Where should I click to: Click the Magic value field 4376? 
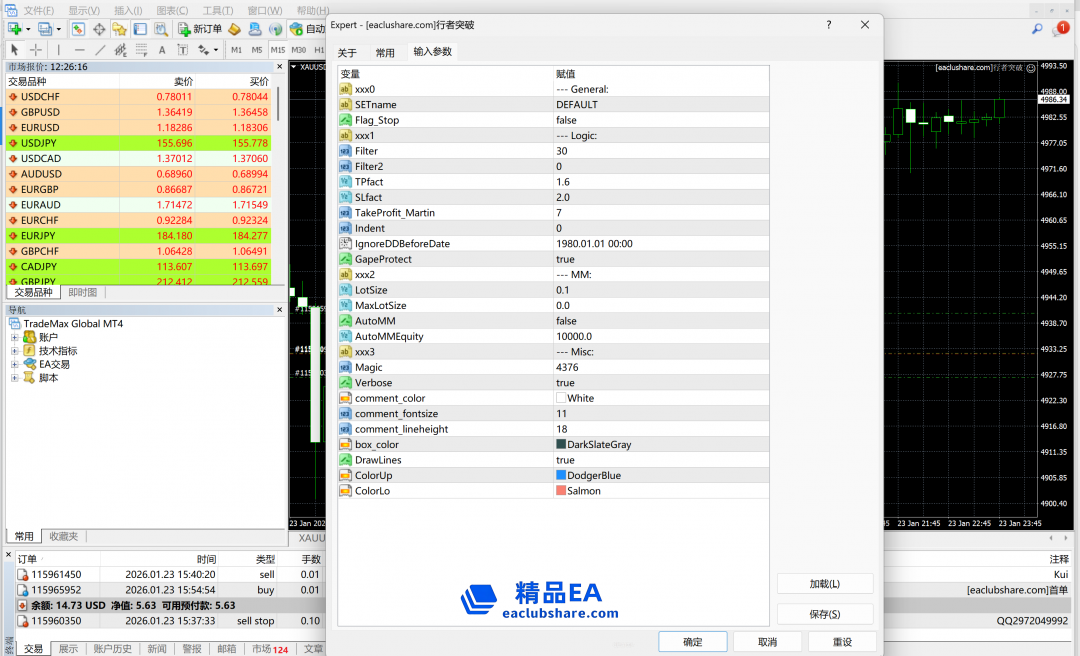click(x=660, y=367)
